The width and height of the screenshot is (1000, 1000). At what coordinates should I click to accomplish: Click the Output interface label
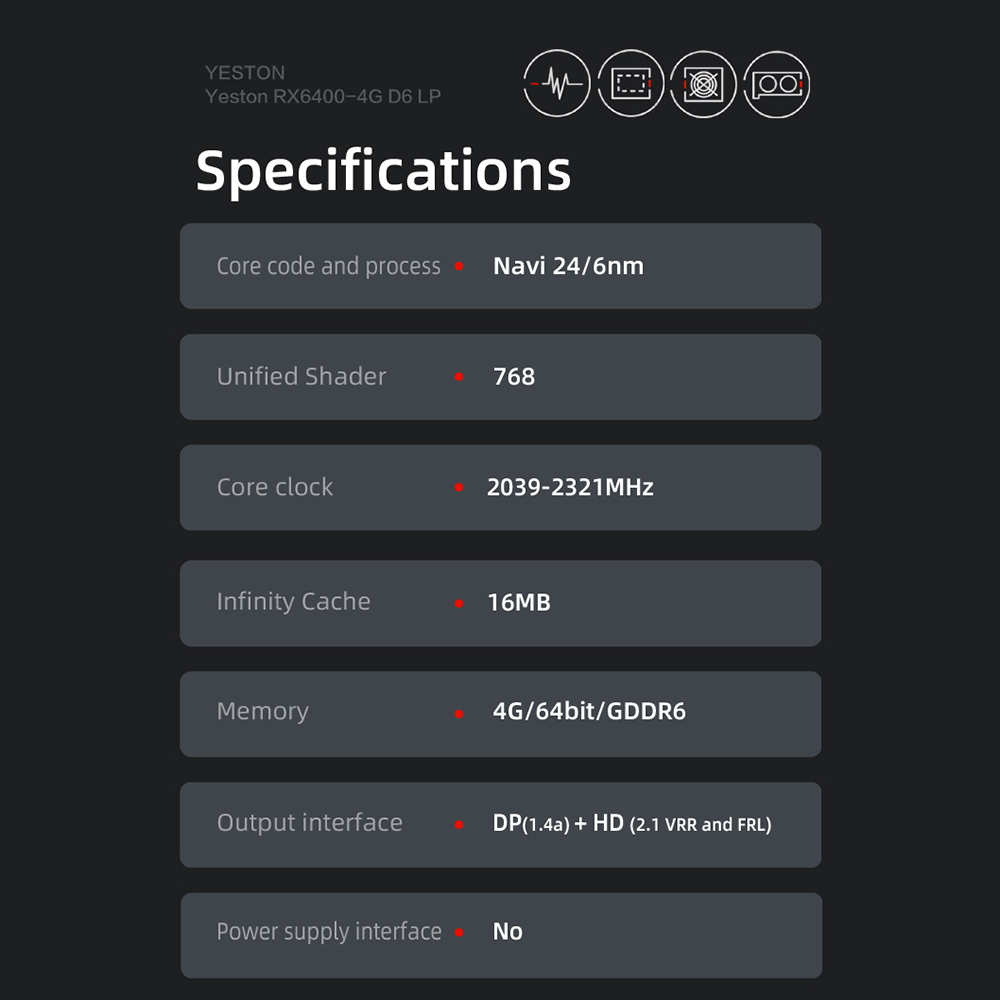point(310,823)
